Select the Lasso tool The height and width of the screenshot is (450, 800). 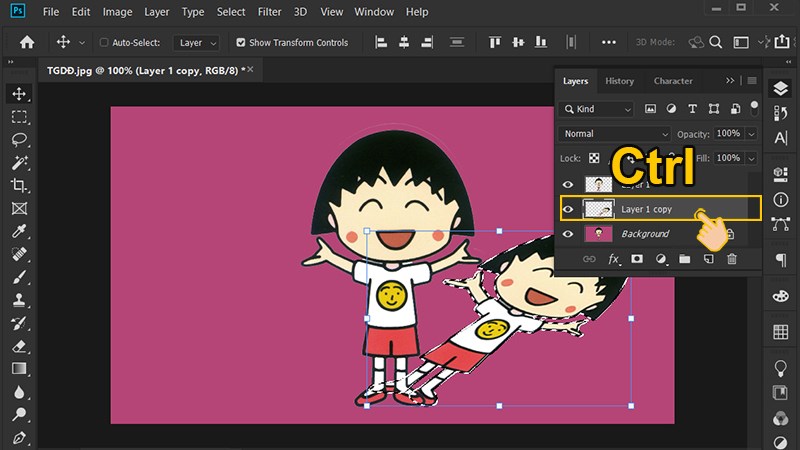coord(19,139)
